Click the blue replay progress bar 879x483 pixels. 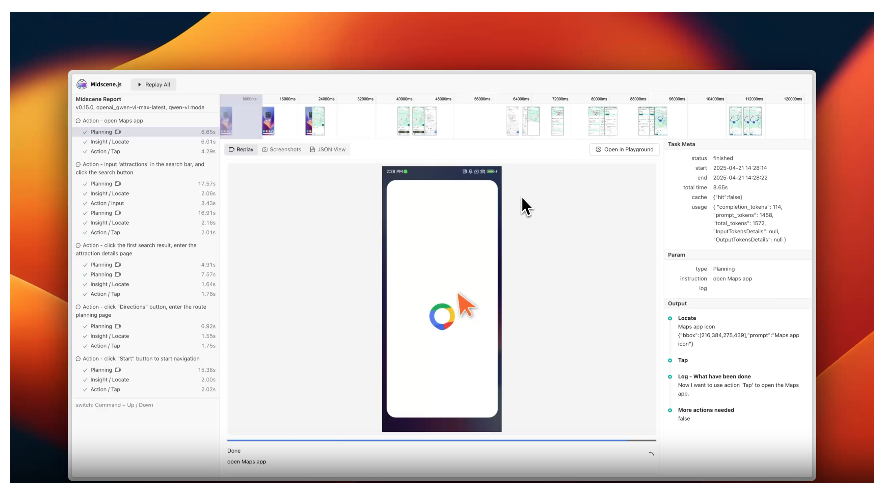click(441, 440)
